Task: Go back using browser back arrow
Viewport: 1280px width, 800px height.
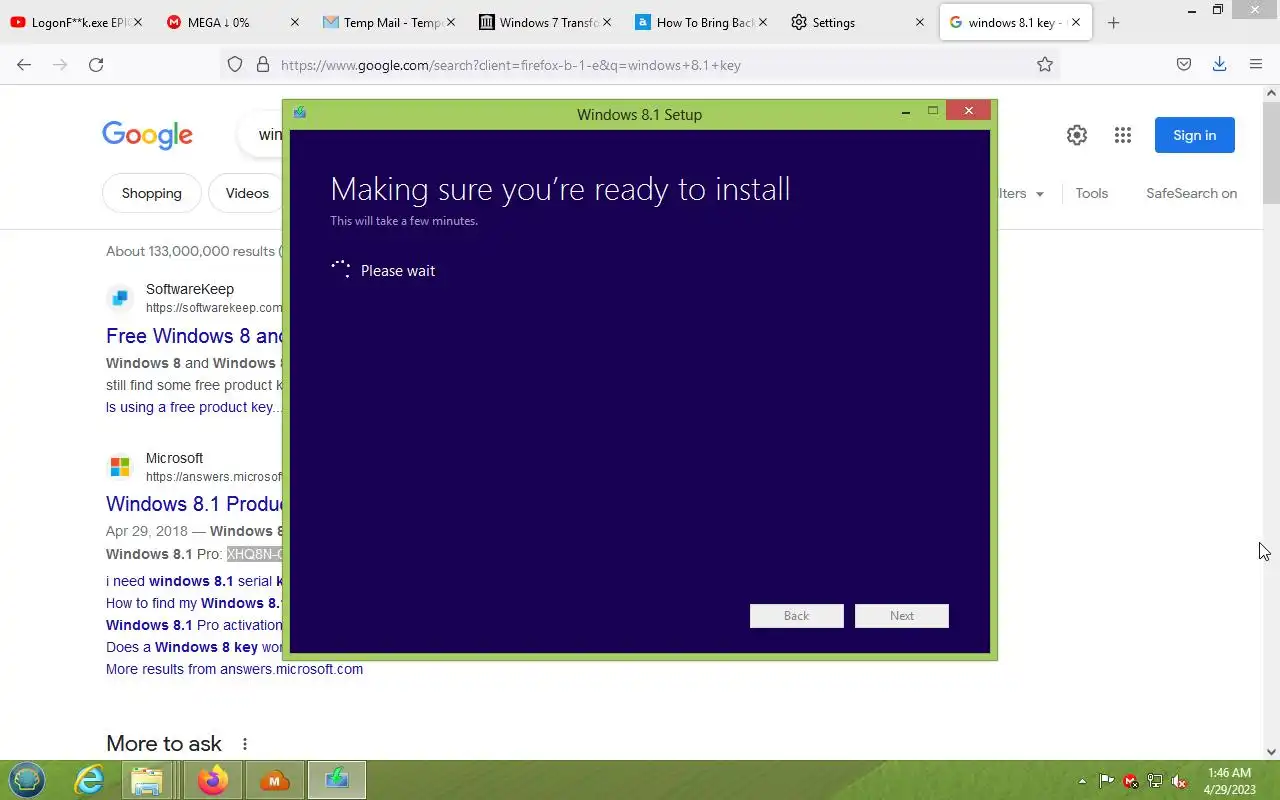Action: click(24, 64)
